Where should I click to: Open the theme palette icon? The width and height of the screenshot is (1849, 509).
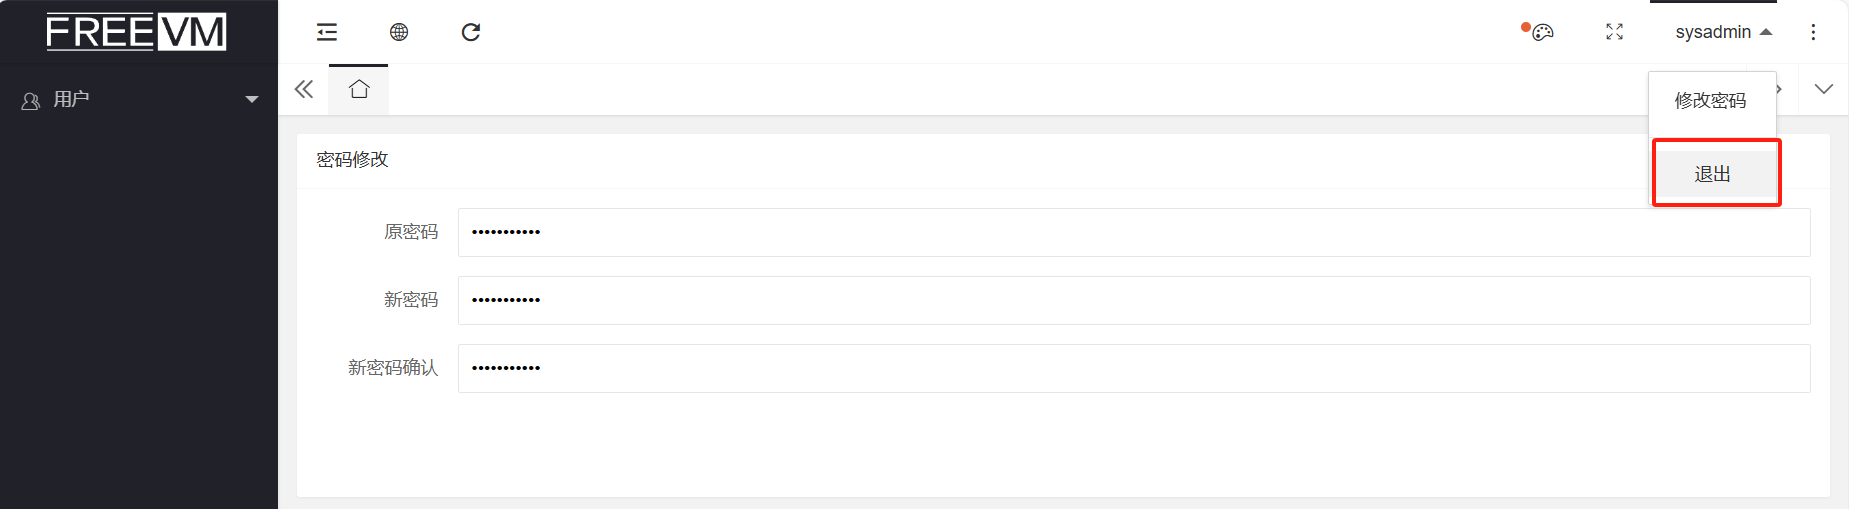pyautogui.click(x=1543, y=32)
